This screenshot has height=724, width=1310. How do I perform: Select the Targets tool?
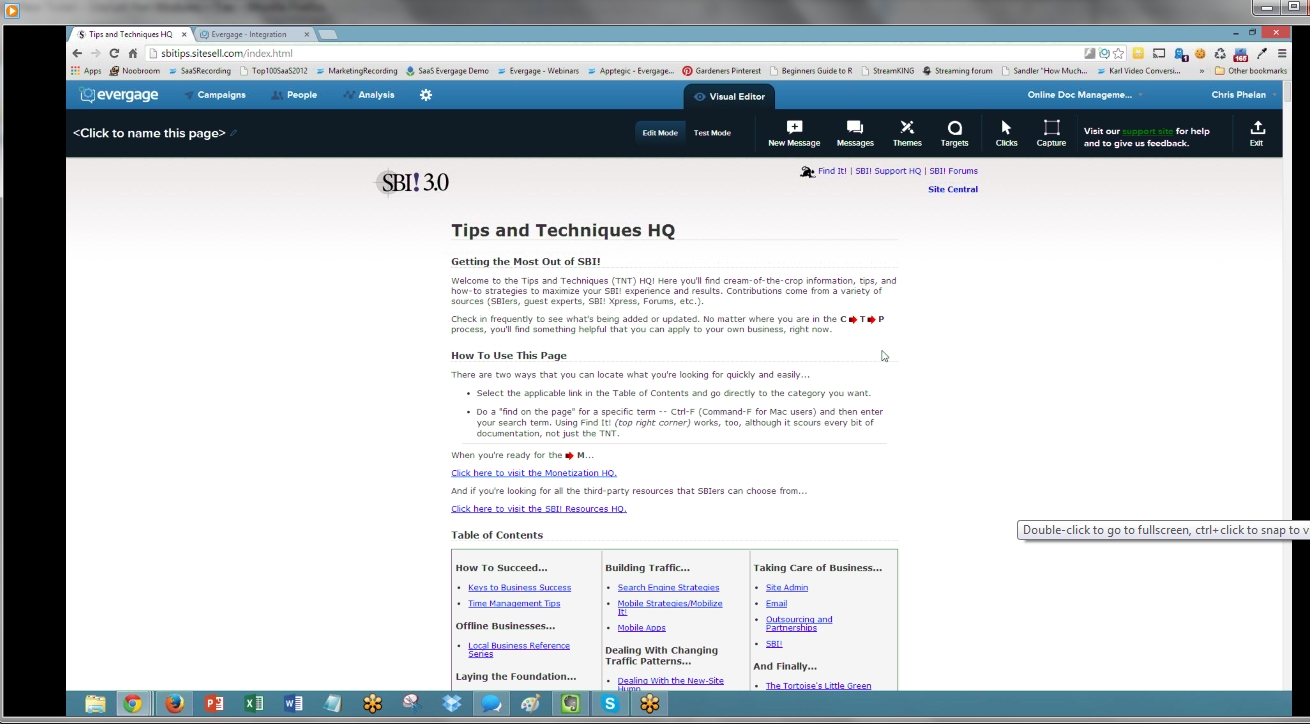(954, 128)
